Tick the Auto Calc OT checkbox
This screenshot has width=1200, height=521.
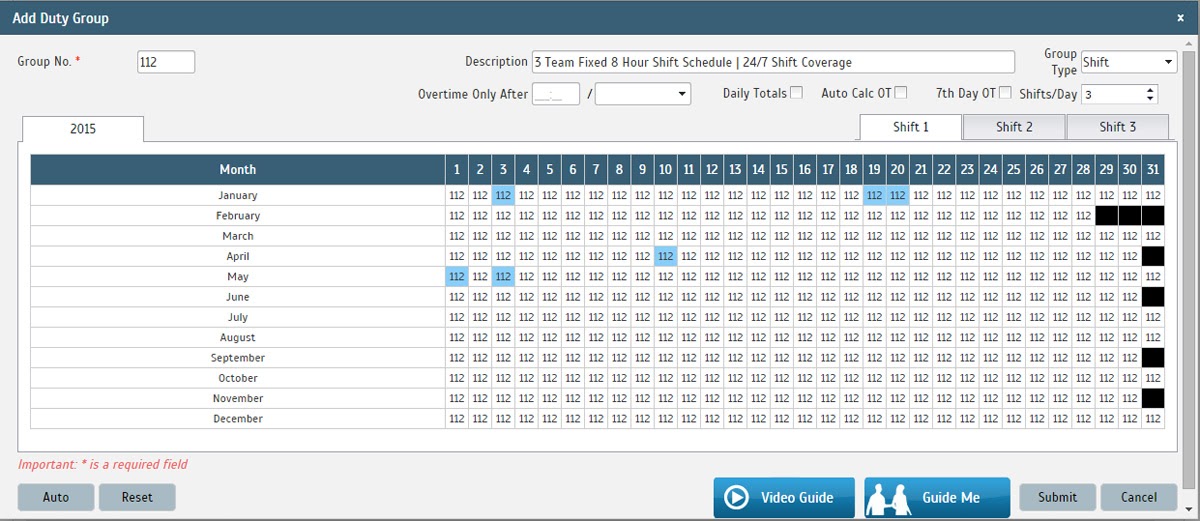click(x=901, y=93)
